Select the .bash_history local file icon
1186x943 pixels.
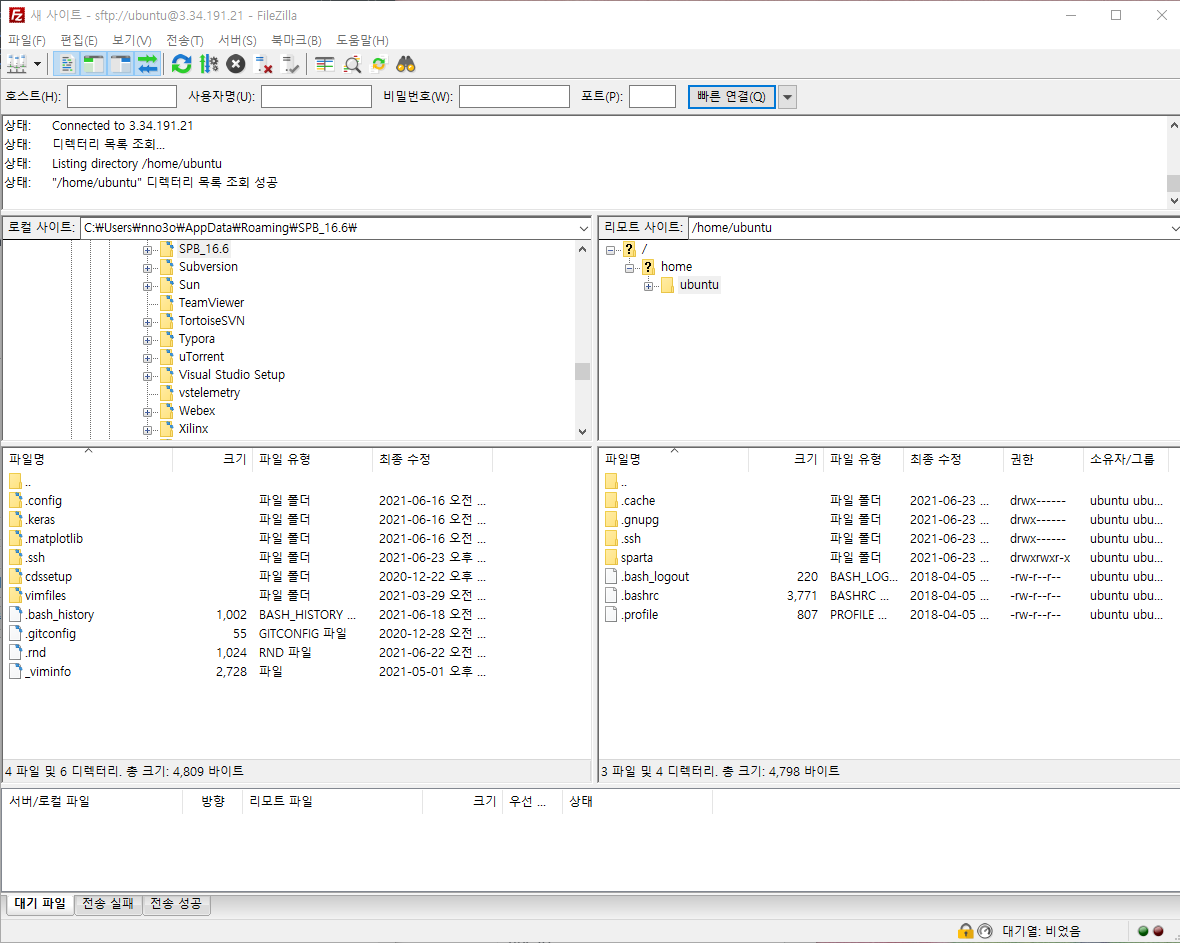coord(15,614)
